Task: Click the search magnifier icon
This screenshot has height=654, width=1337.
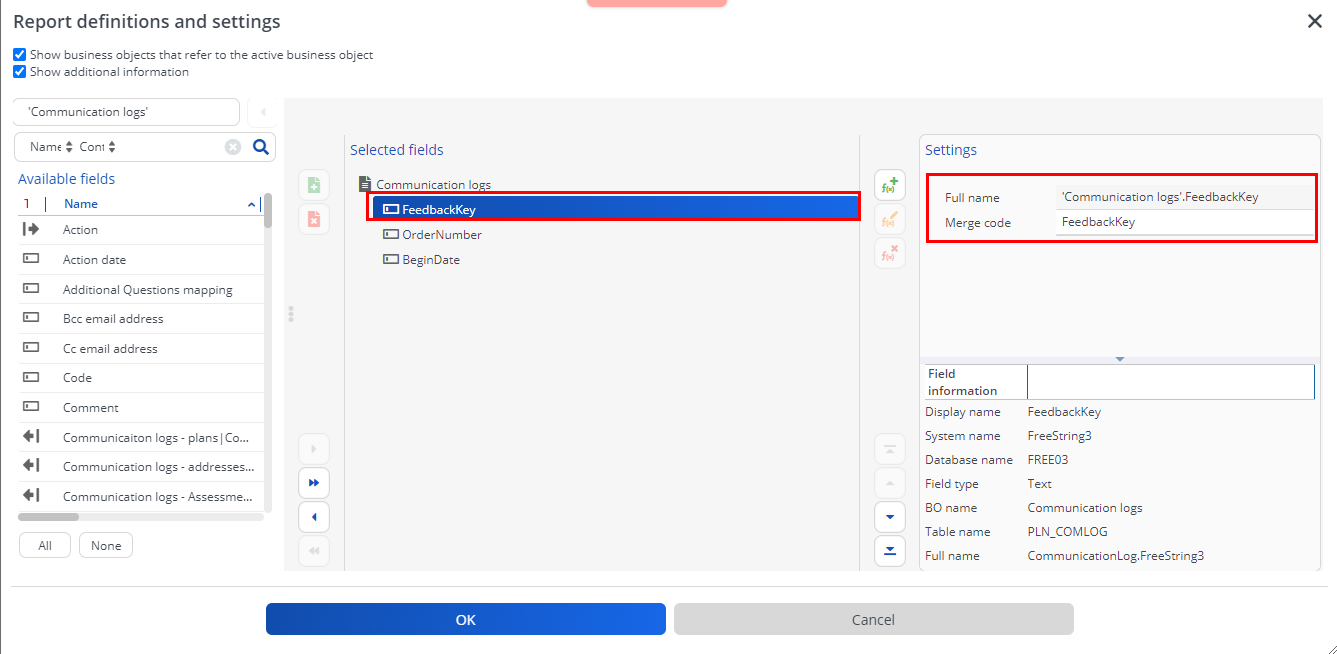Action: click(260, 147)
